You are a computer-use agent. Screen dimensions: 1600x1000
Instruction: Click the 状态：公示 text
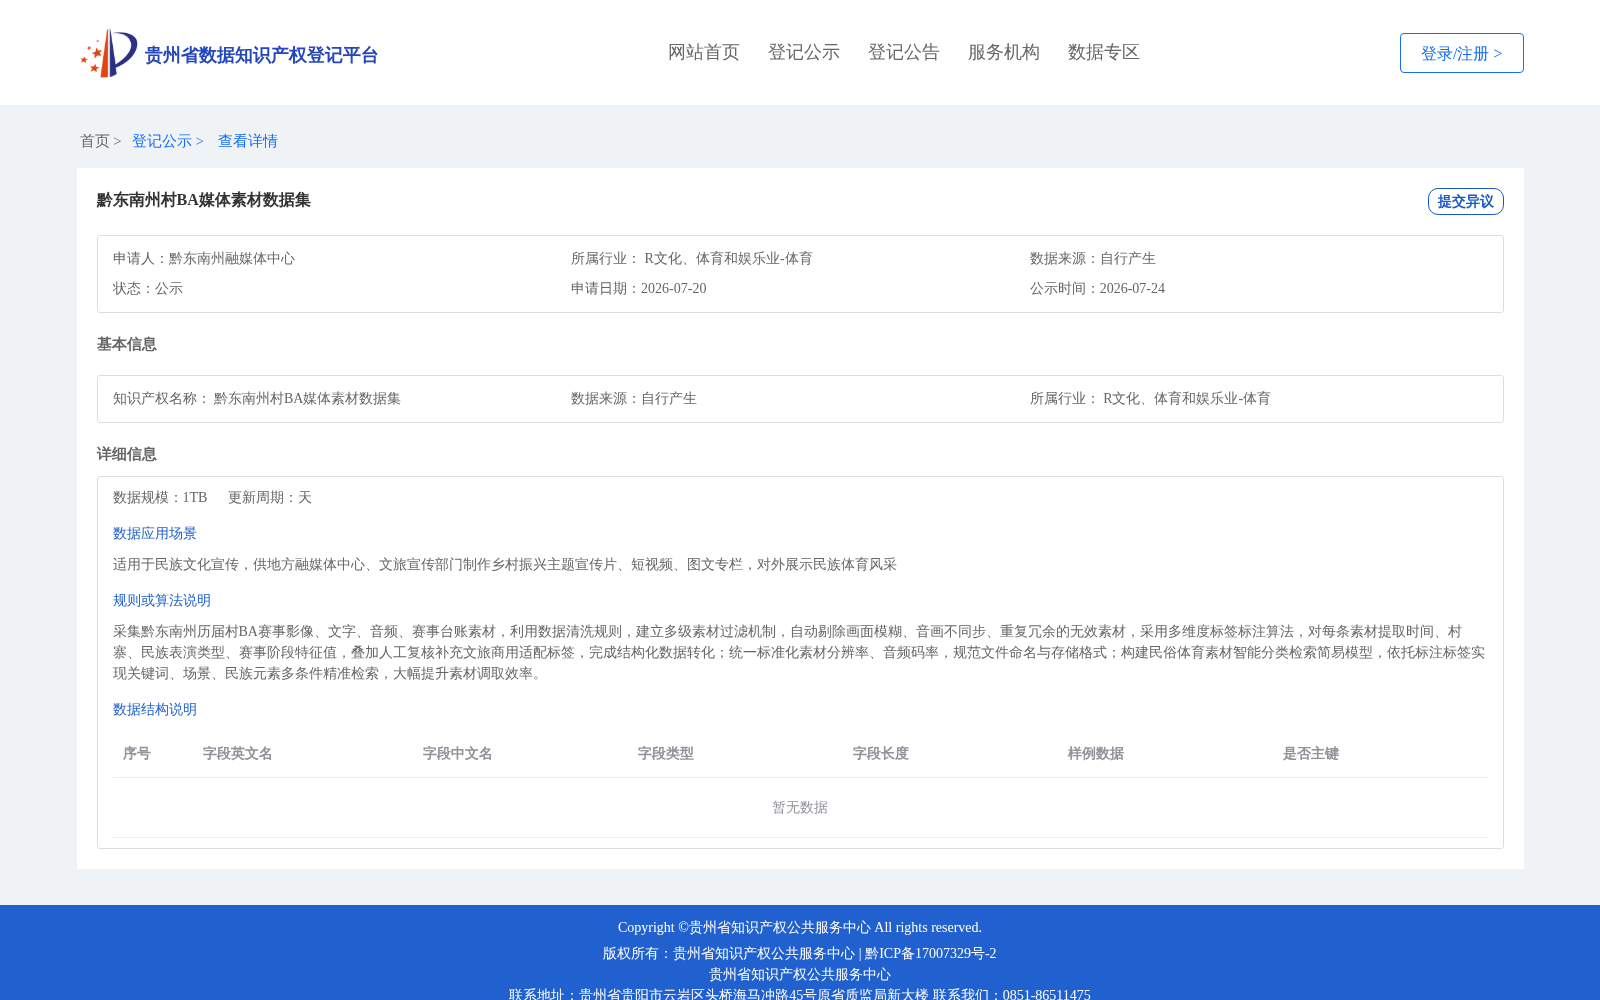tap(148, 288)
